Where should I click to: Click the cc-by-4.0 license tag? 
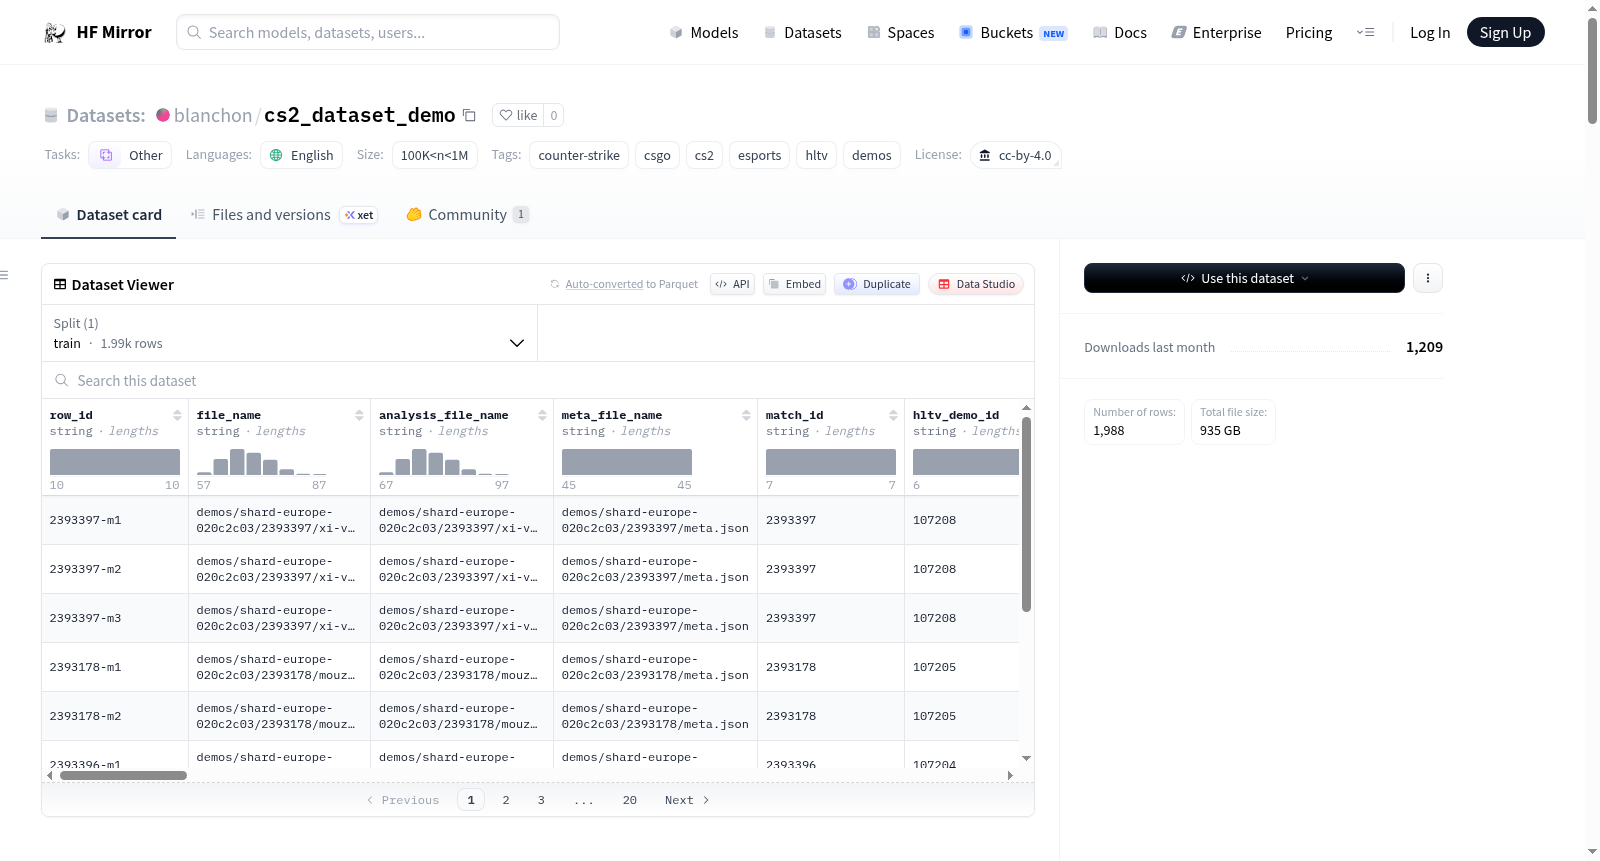pyautogui.click(x=1016, y=155)
